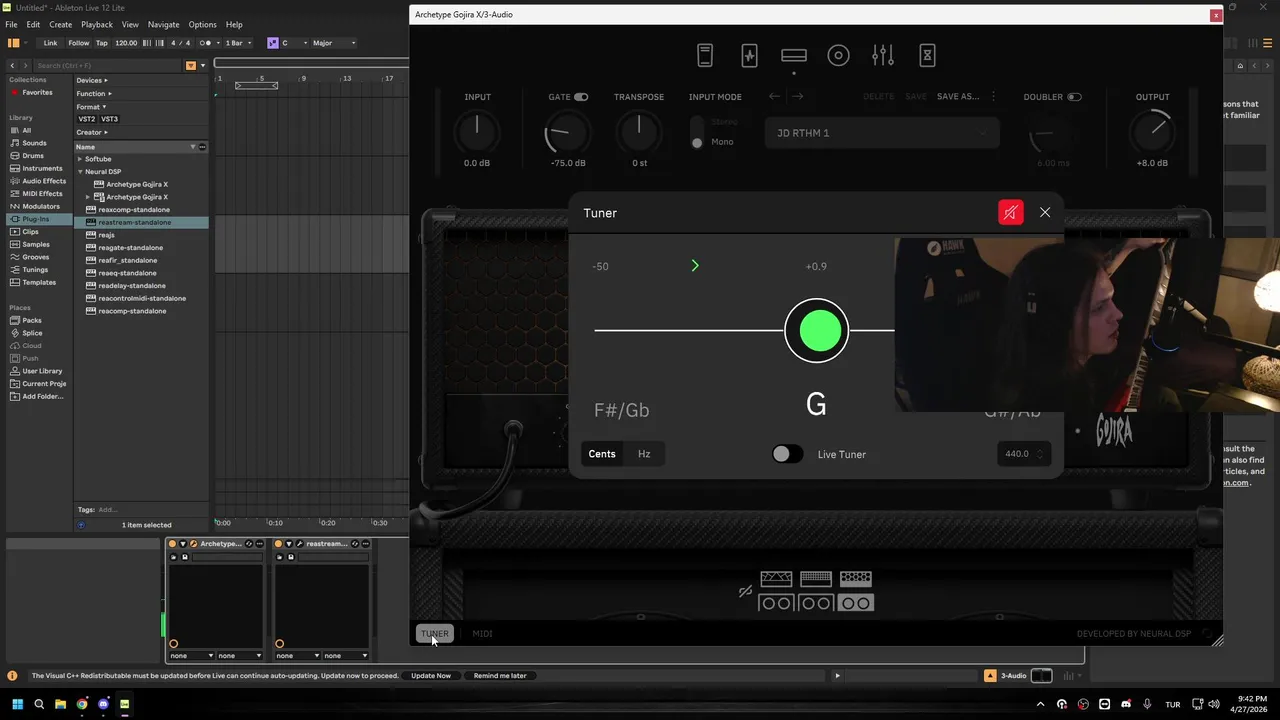Click the Input gain knob

[477, 133]
